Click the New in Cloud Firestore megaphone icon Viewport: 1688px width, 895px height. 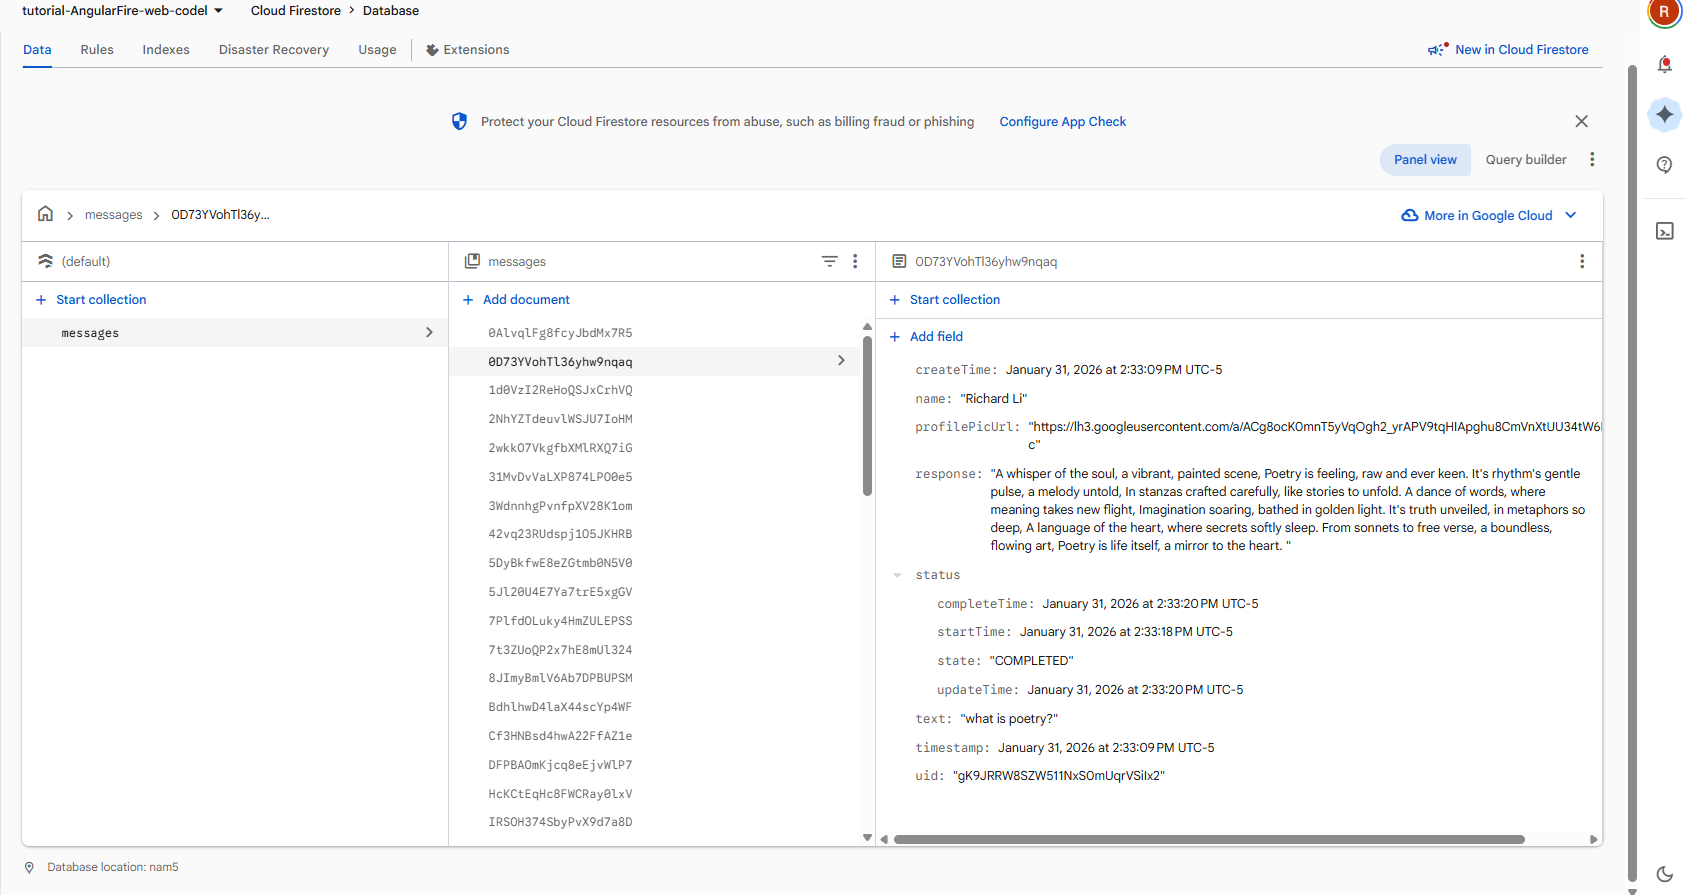click(1438, 49)
